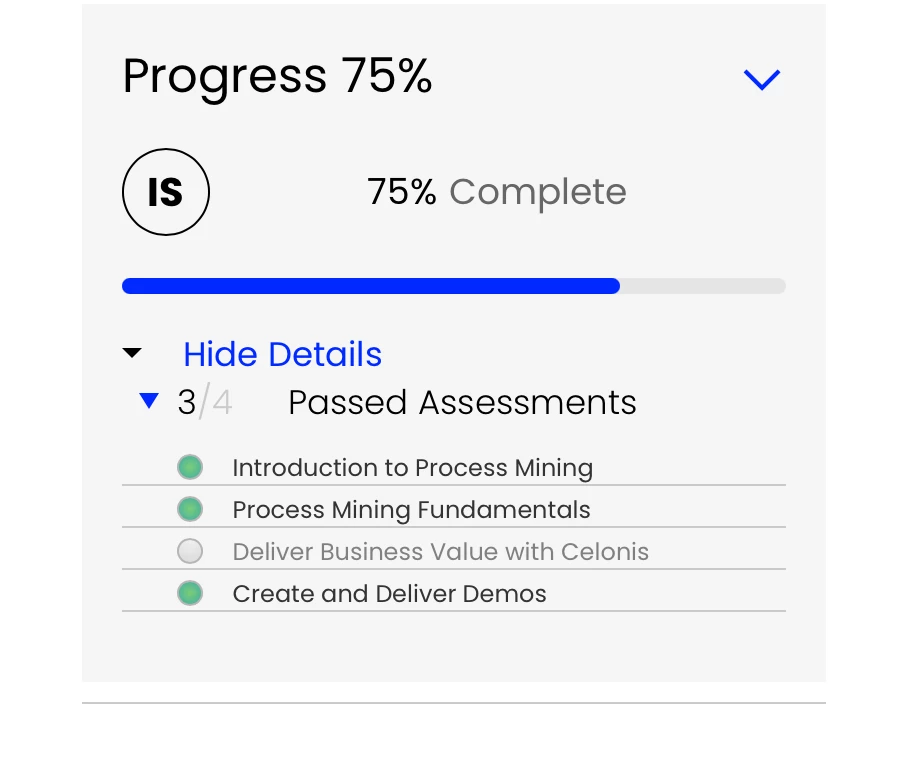Open the Process Mining Fundamentals assessment
The width and height of the screenshot is (902, 772).
[x=411, y=509]
